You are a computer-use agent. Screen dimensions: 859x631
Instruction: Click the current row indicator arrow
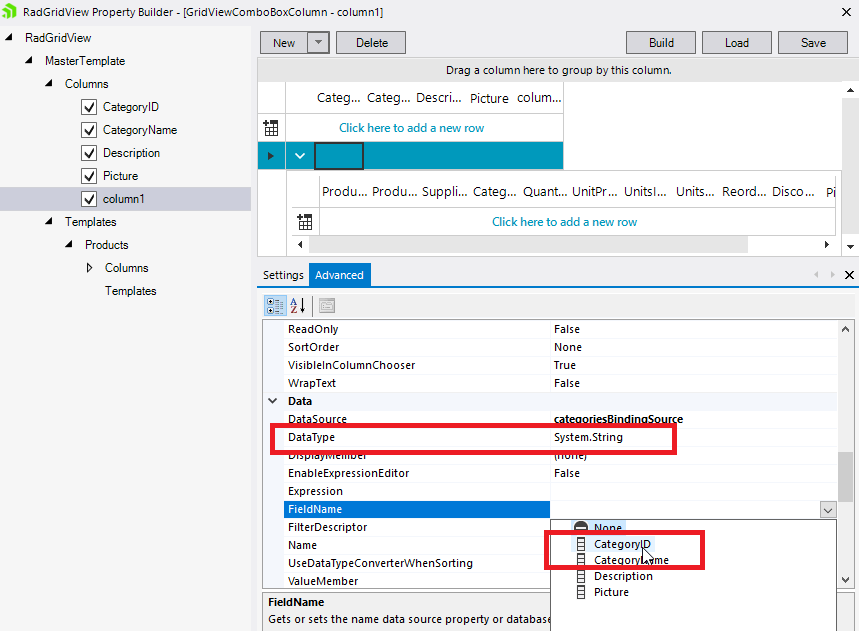tap(271, 156)
